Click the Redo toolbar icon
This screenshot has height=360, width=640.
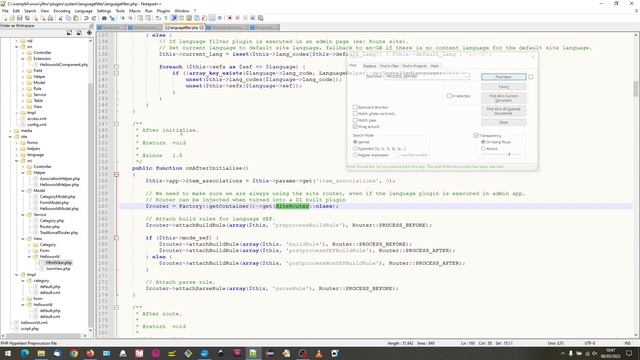pos(94,18)
